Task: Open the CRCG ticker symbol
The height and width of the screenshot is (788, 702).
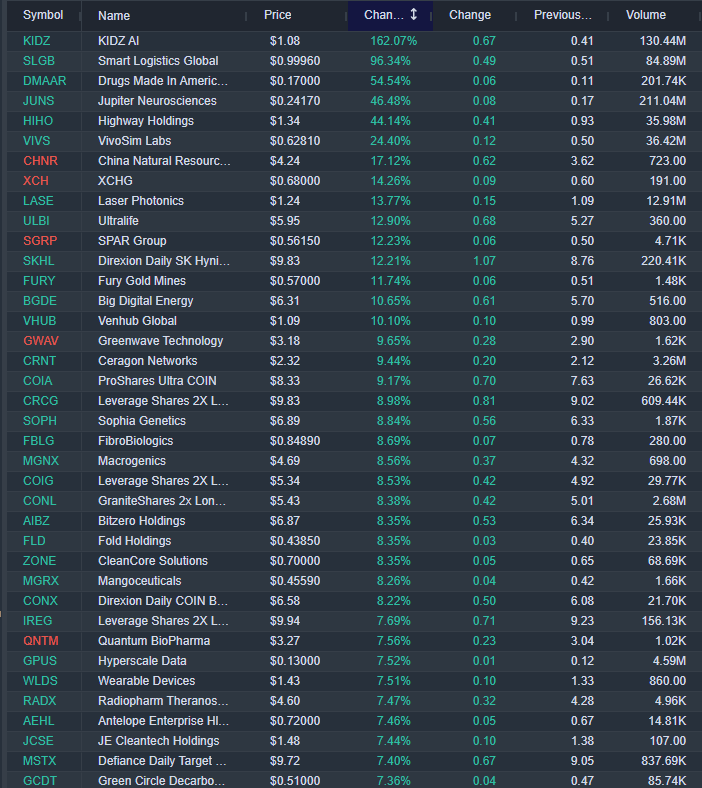Action: (41, 401)
